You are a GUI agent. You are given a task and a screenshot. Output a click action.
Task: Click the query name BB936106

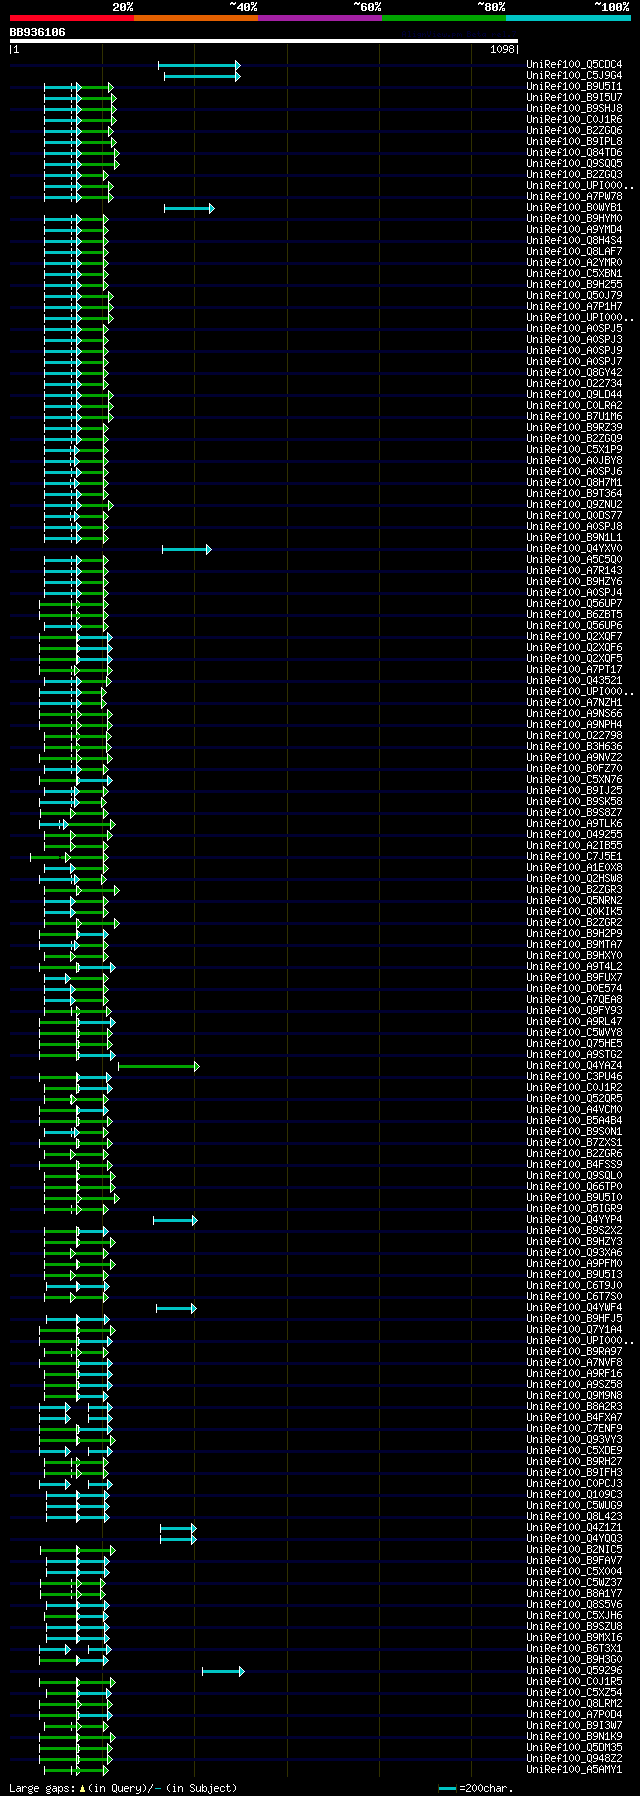click(38, 32)
